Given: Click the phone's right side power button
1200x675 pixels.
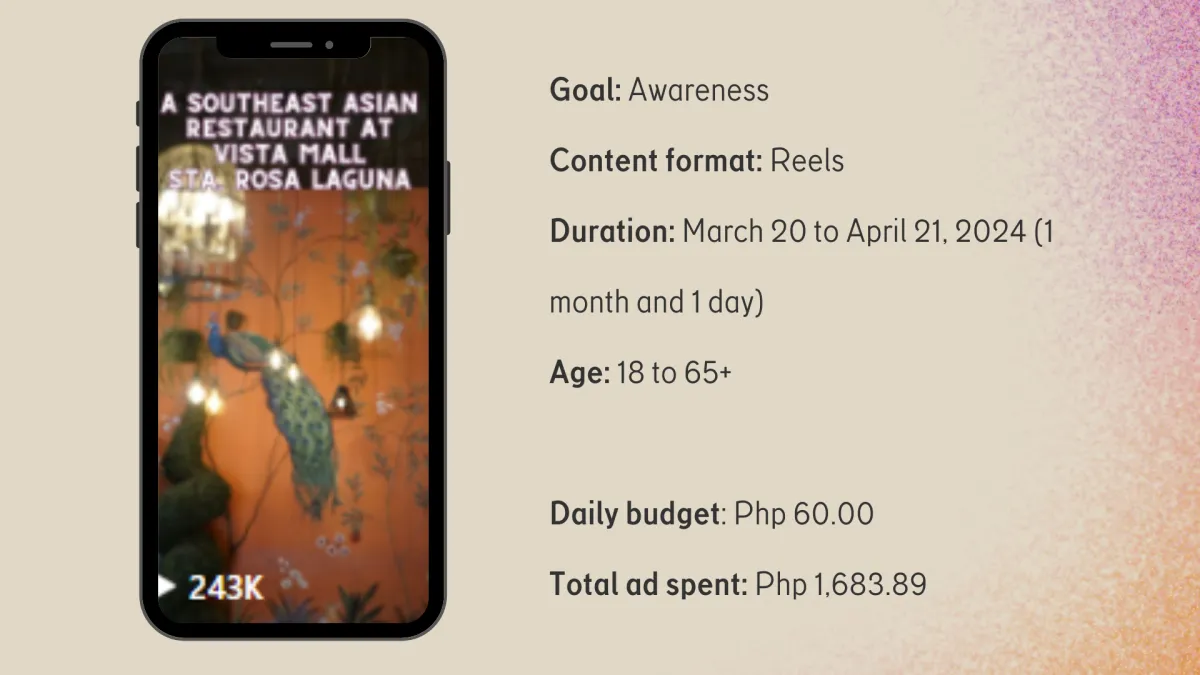Looking at the screenshot, I should pos(447,197).
